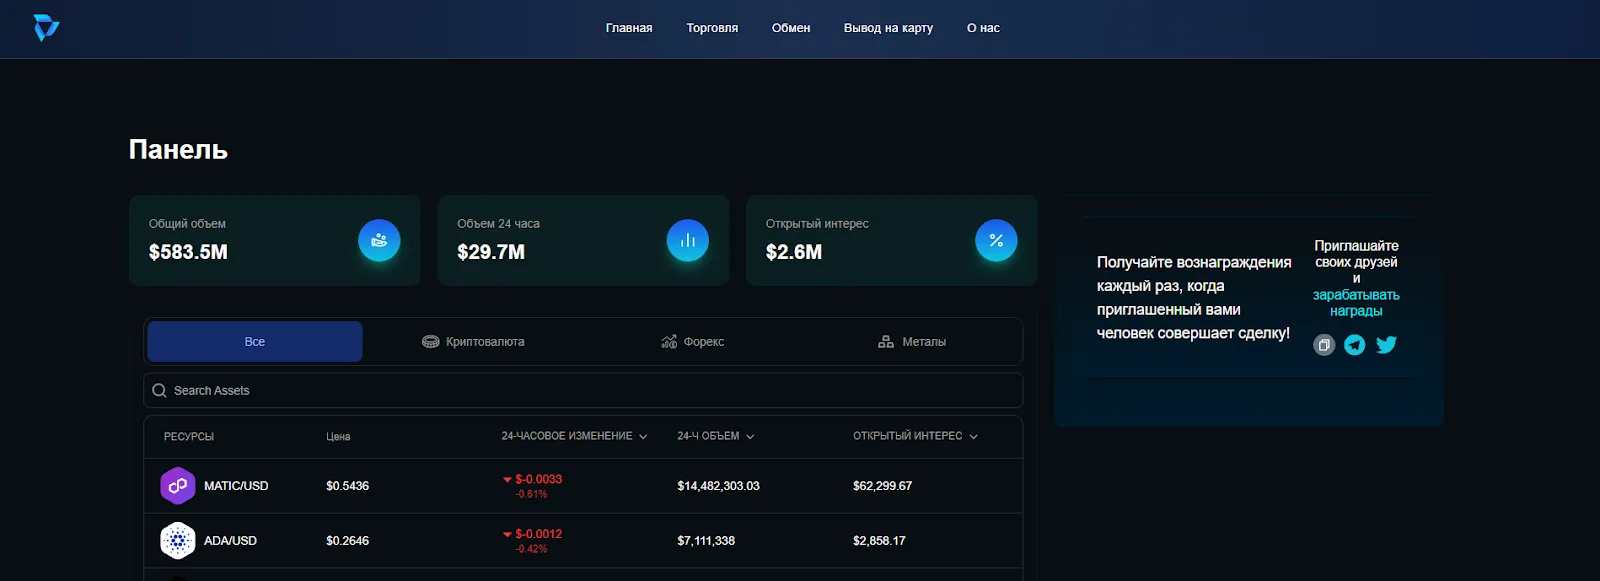Screen dimensions: 1600x581
Task: Switch to the Криптовалюта tab
Action: pyautogui.click(x=473, y=342)
